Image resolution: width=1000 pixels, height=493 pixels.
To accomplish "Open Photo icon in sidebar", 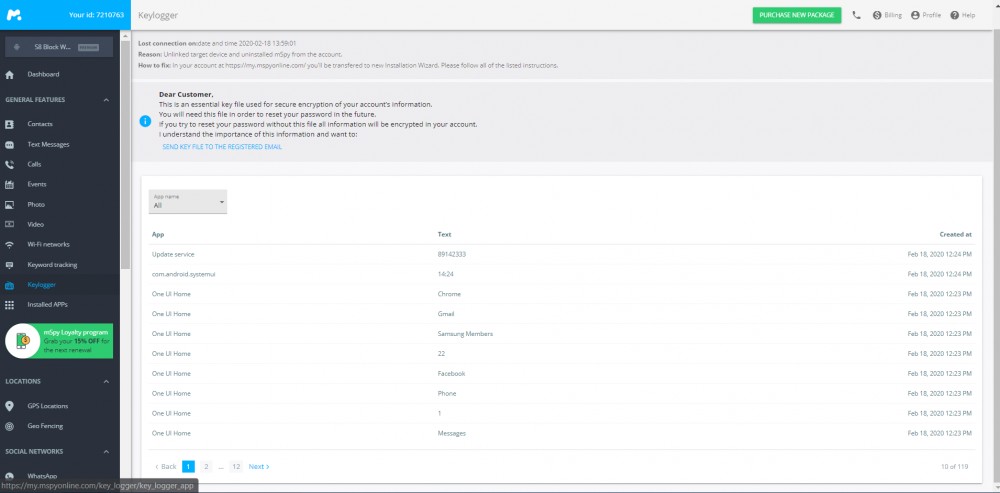I will pos(10,205).
